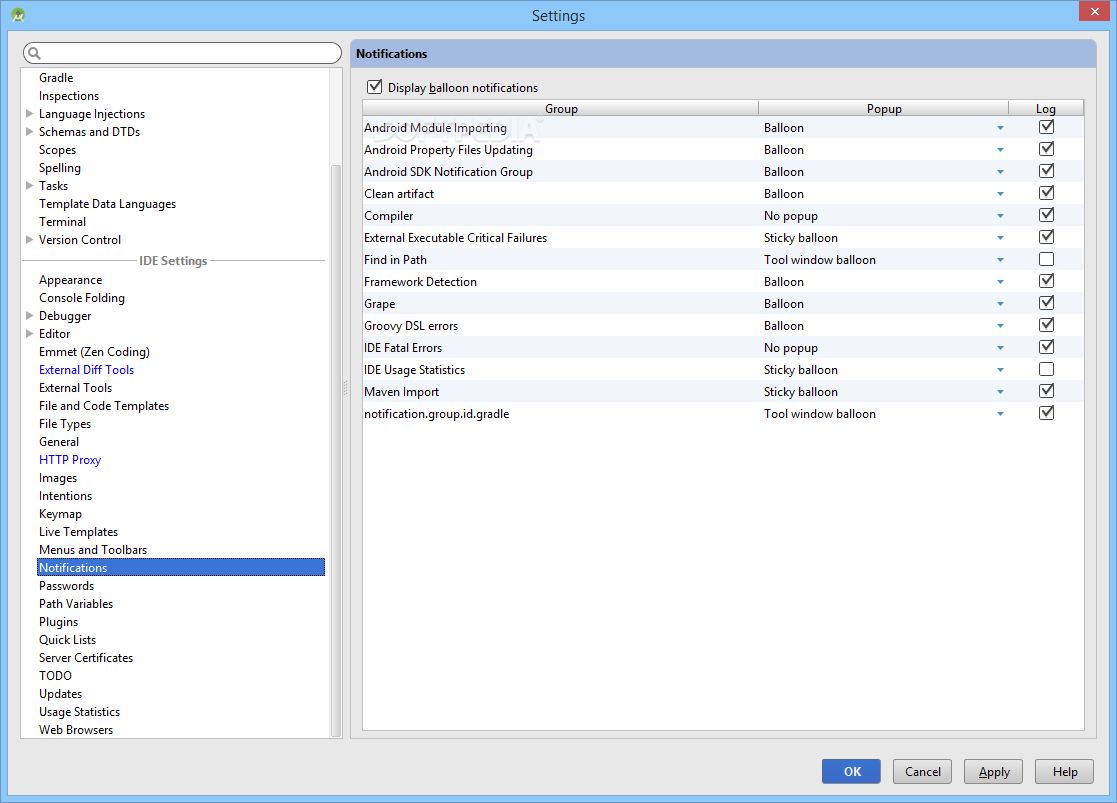Toggle Display balloon notifications checkbox
This screenshot has width=1117, height=803.
pos(374,87)
